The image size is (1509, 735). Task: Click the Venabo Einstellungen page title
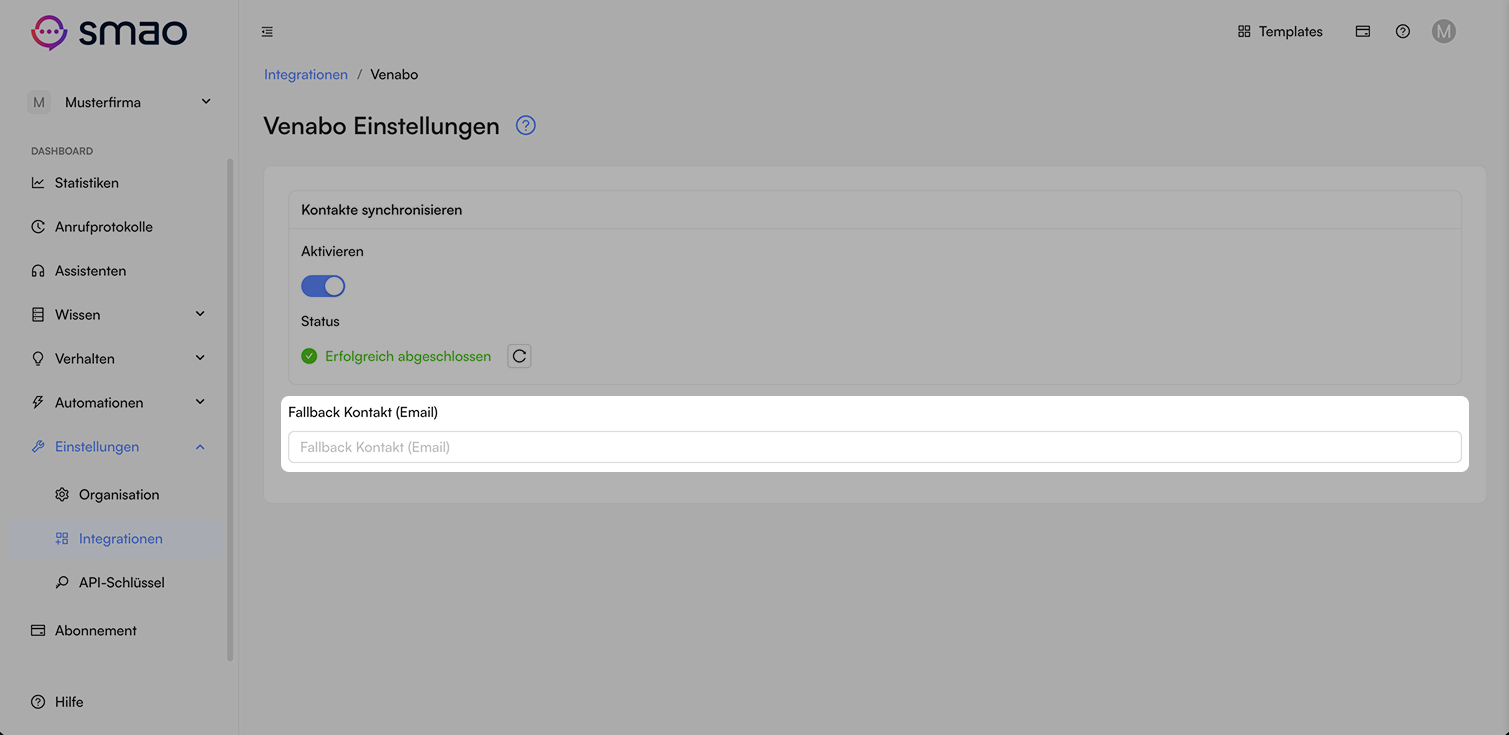(381, 126)
